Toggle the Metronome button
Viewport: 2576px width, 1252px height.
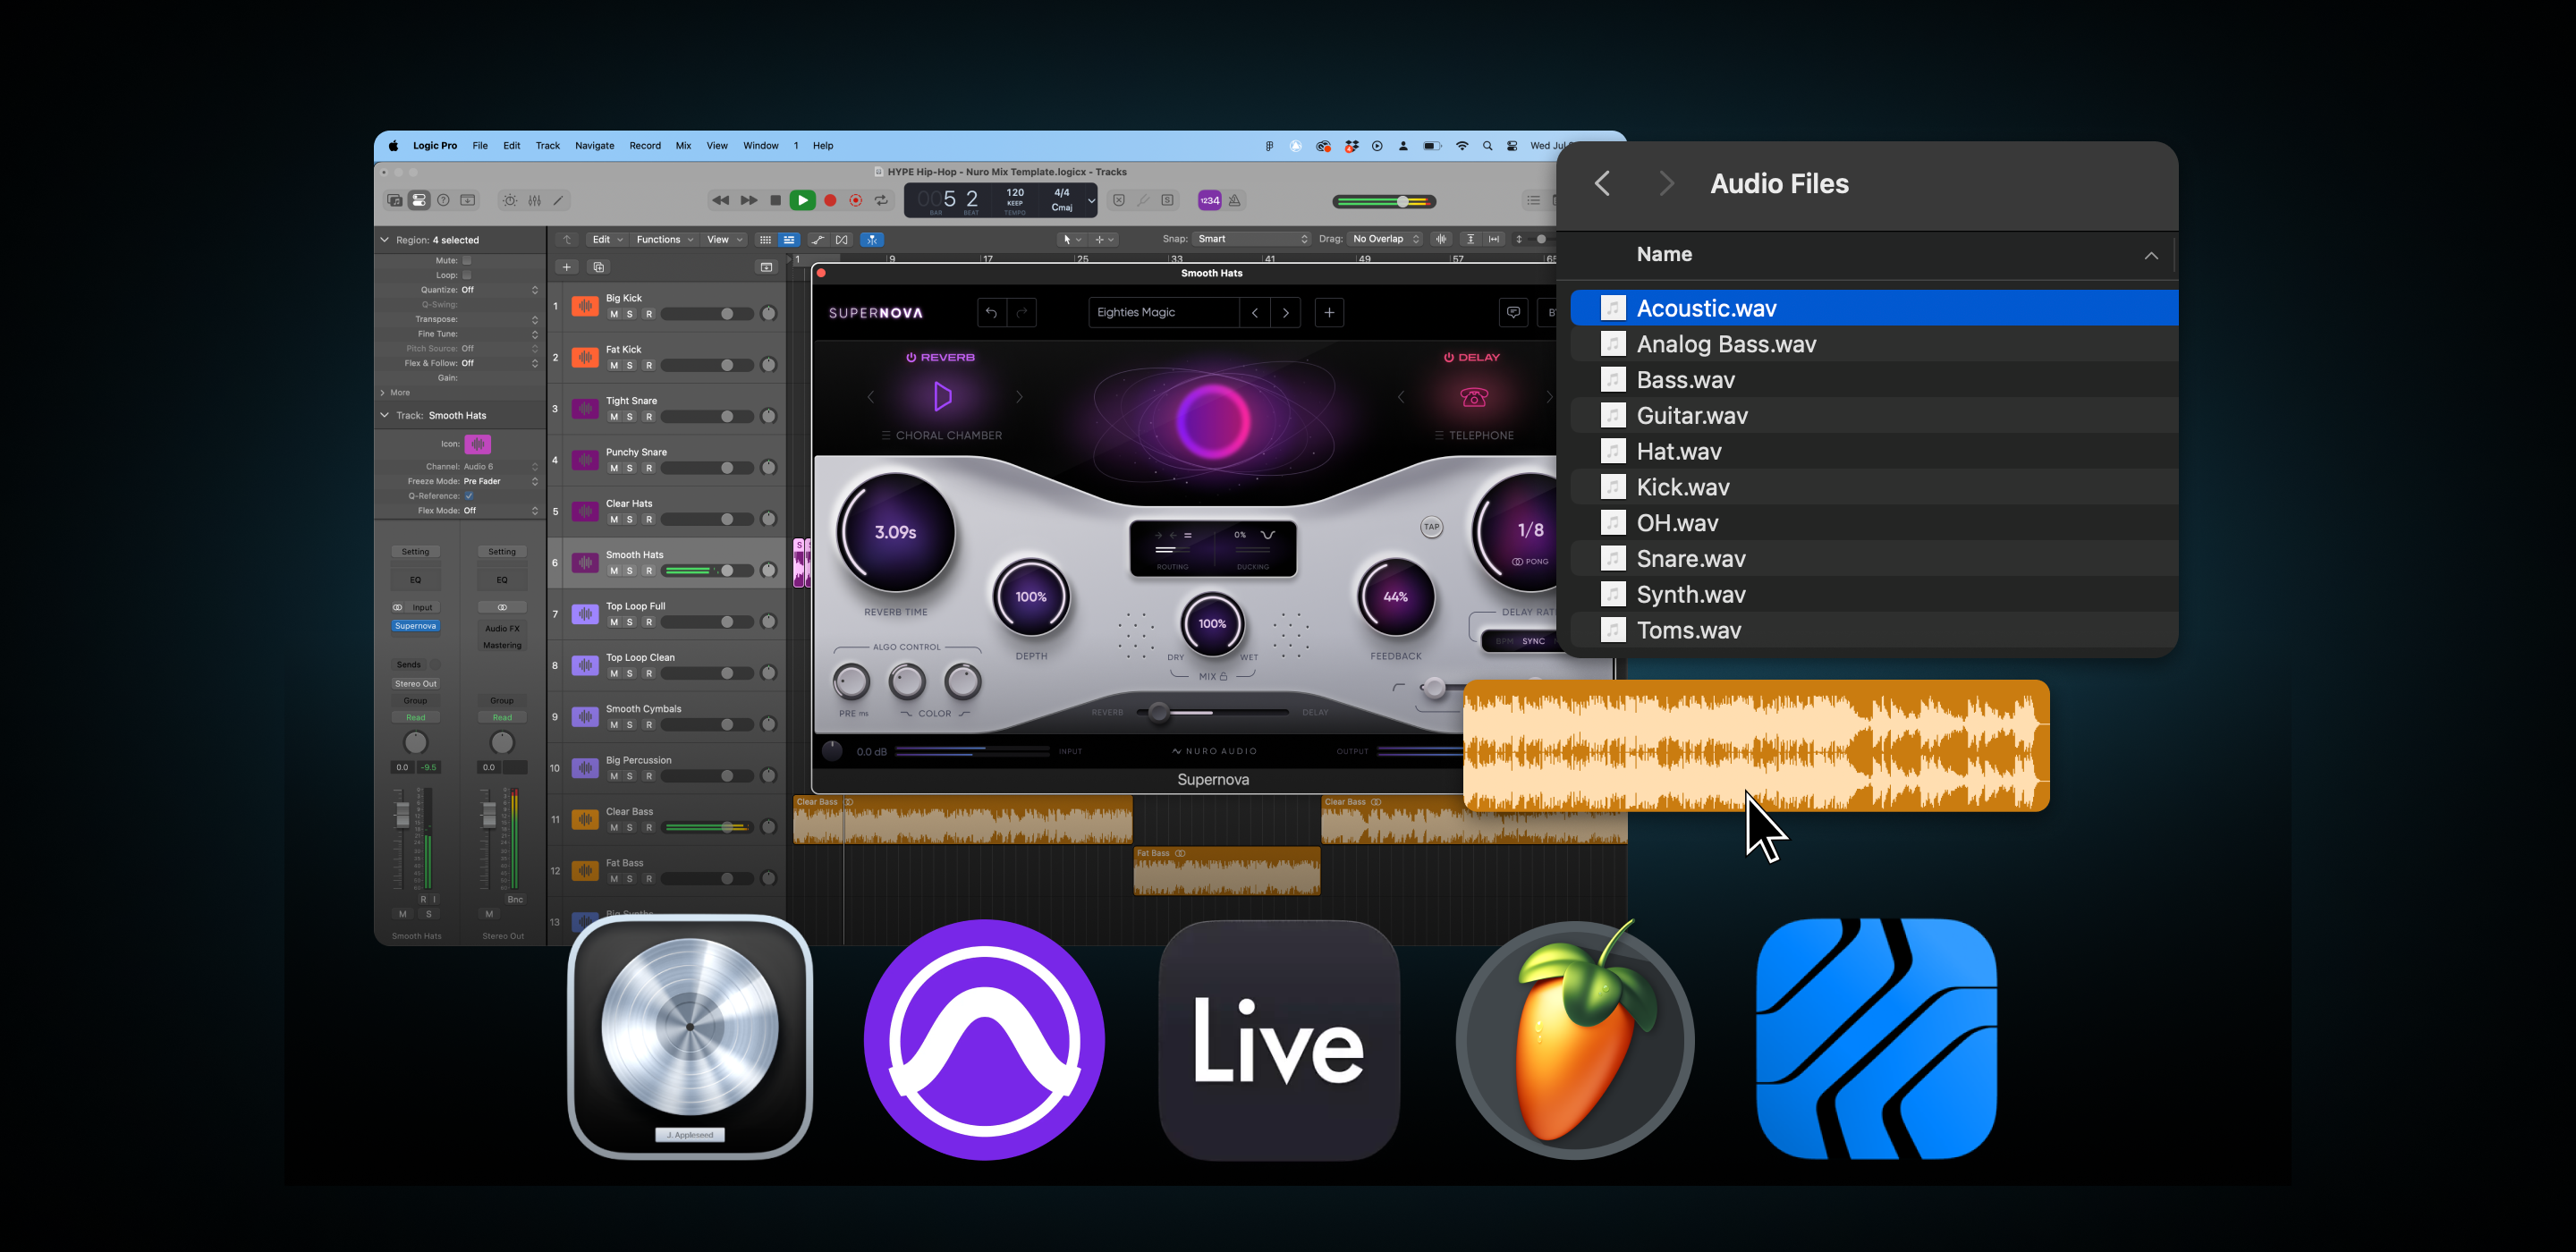[1235, 200]
